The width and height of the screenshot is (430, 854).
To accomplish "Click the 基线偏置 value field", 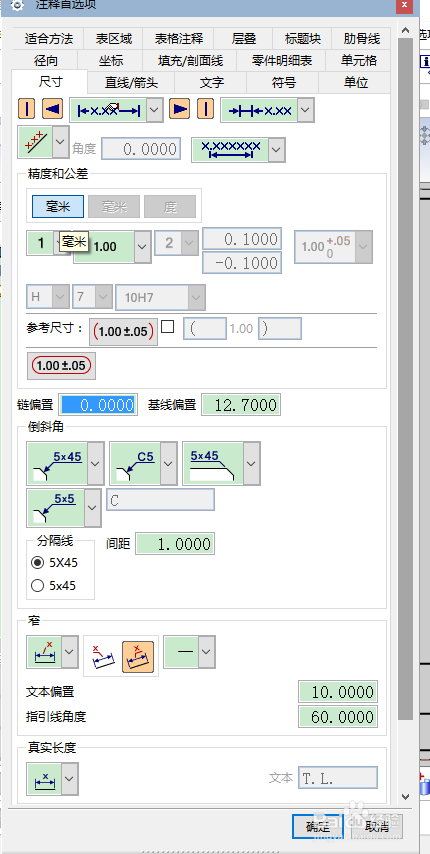I will pos(241,405).
